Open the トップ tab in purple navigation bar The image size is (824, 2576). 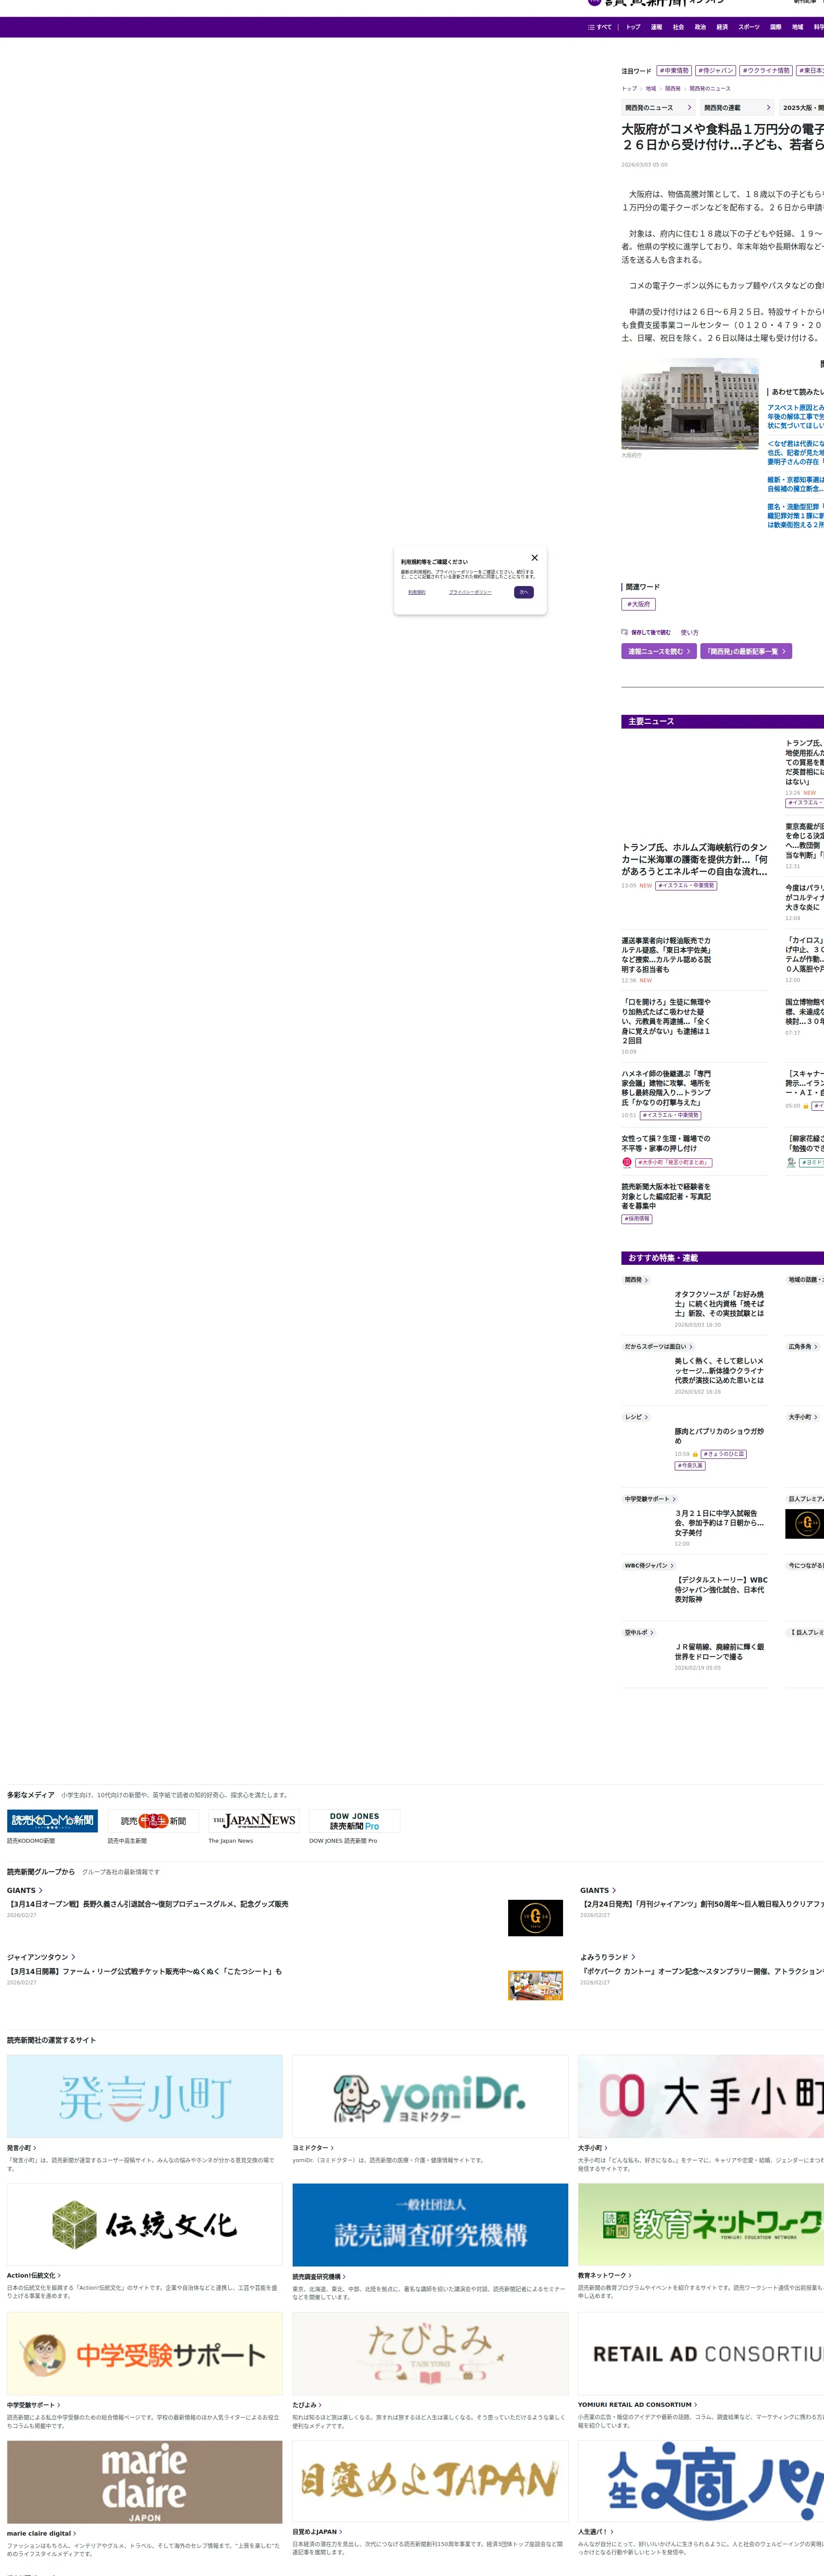point(633,27)
